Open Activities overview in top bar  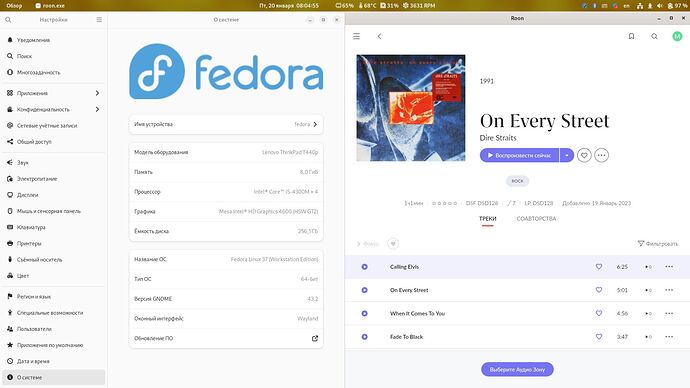tap(15, 6)
